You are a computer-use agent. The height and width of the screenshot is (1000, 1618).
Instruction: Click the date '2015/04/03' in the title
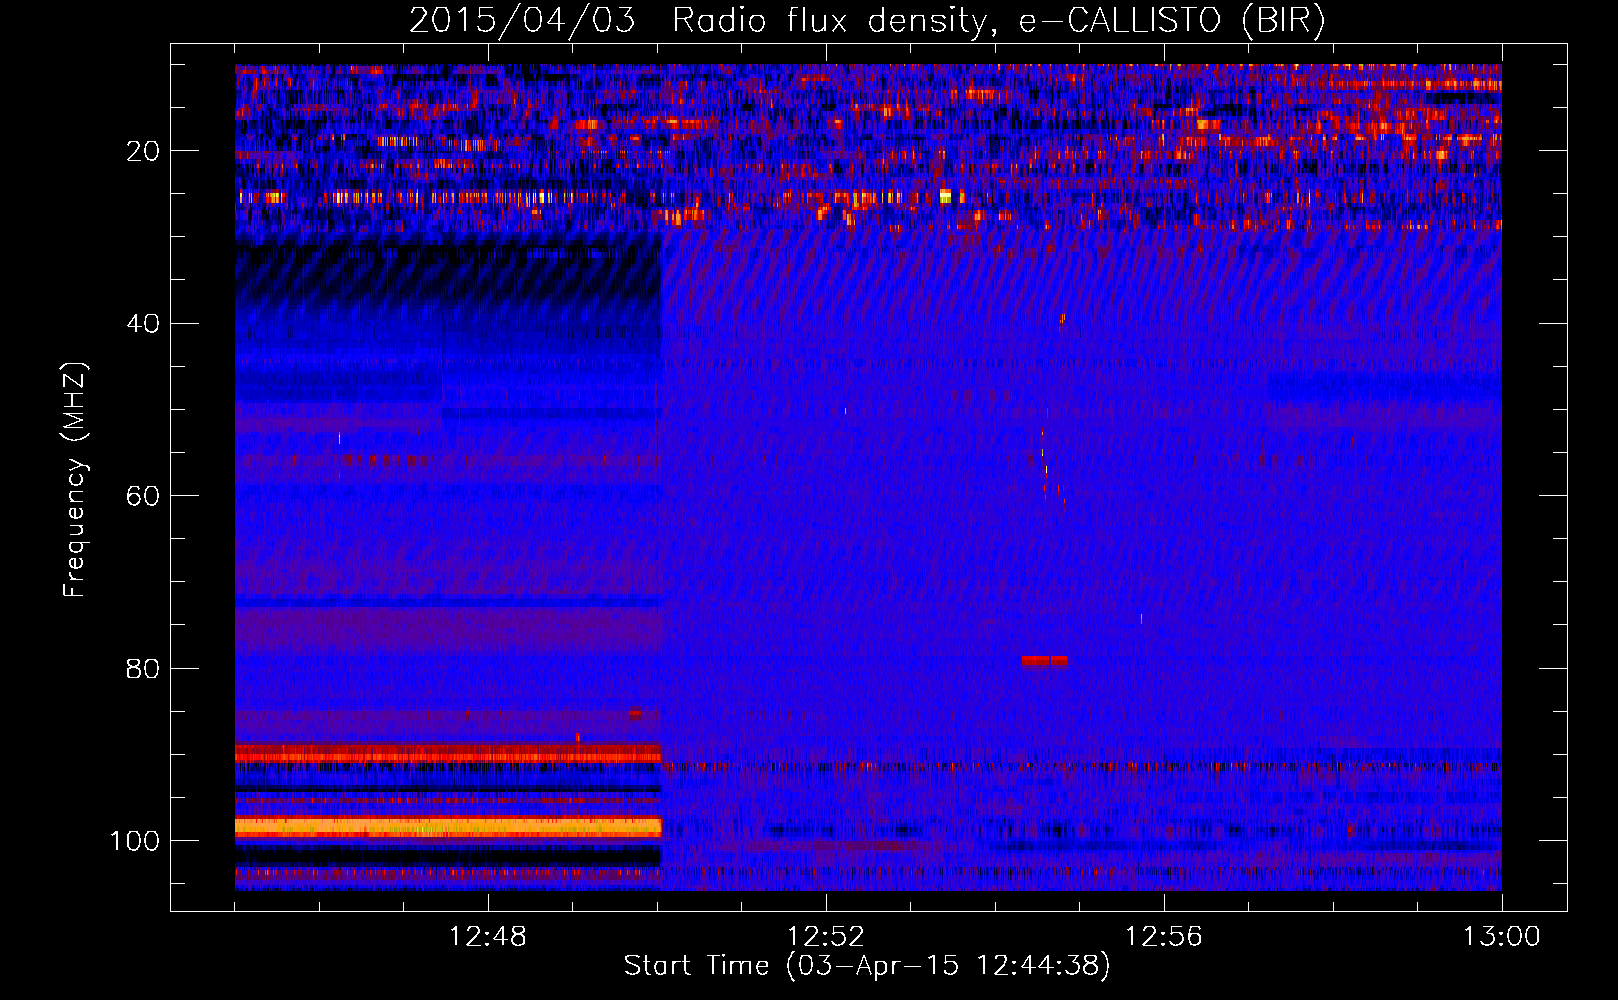(x=521, y=20)
